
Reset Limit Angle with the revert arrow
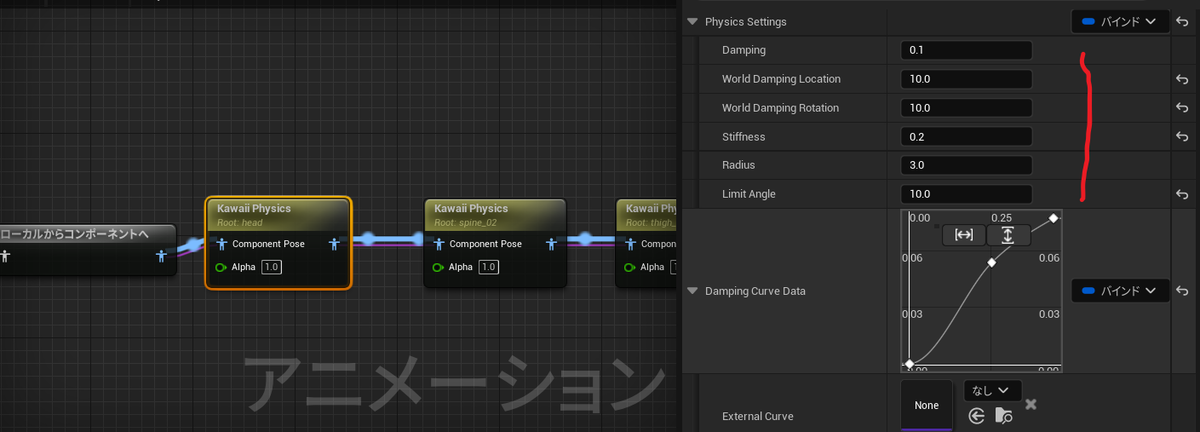pyautogui.click(x=1181, y=194)
